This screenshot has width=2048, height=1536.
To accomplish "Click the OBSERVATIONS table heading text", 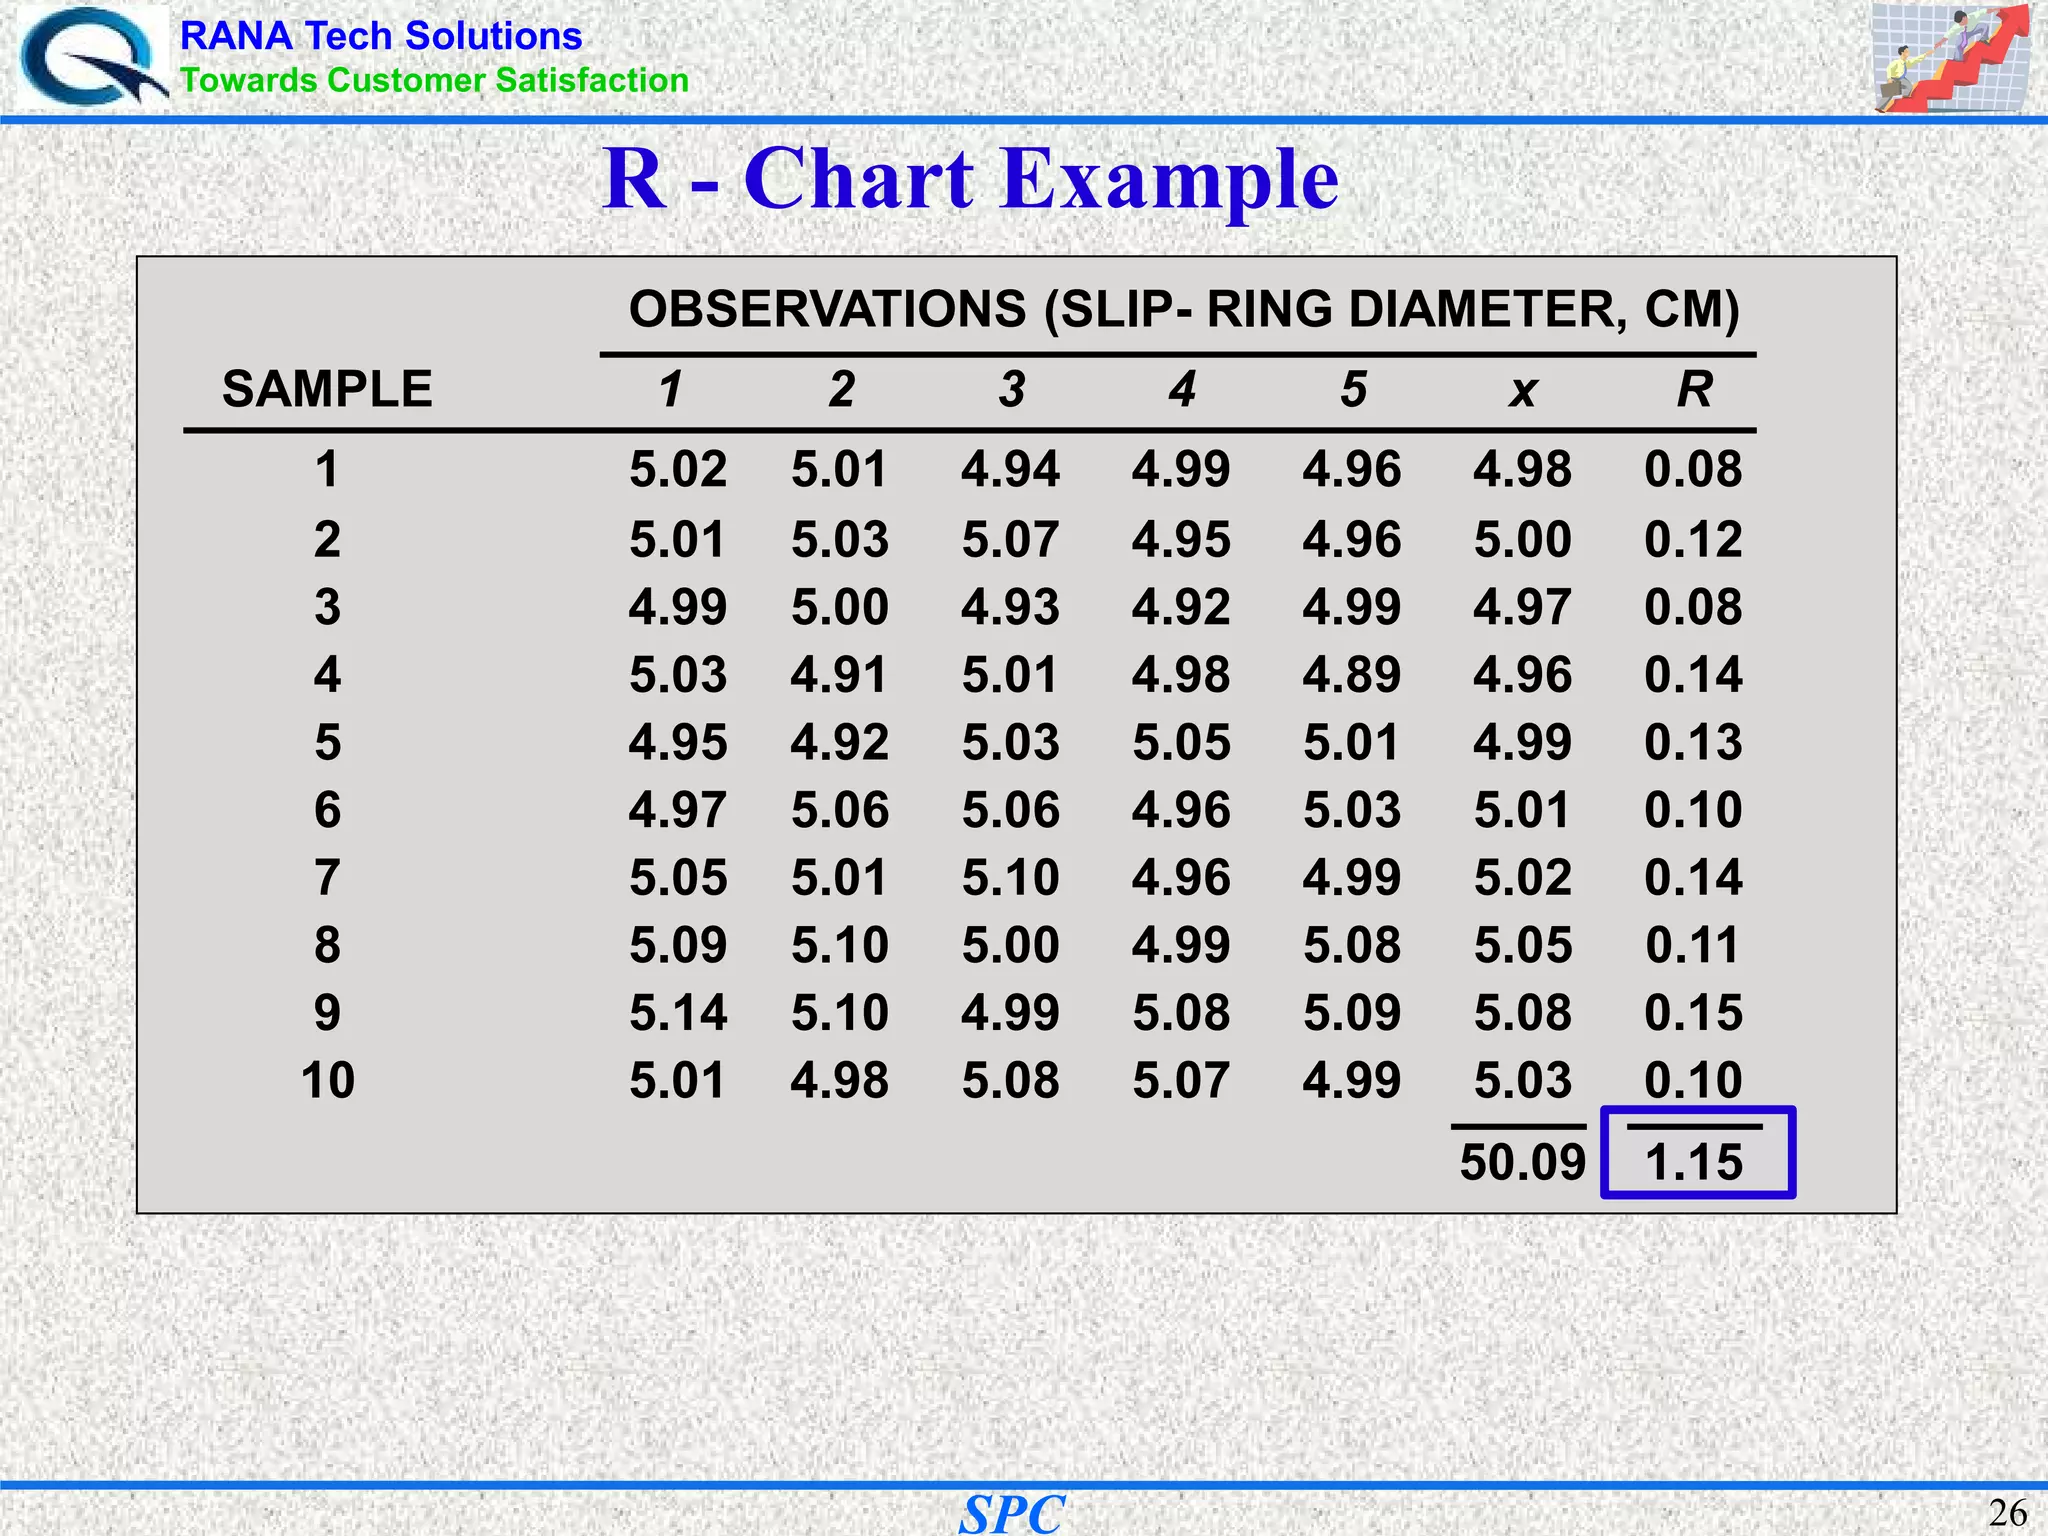I will pos(1183,309).
